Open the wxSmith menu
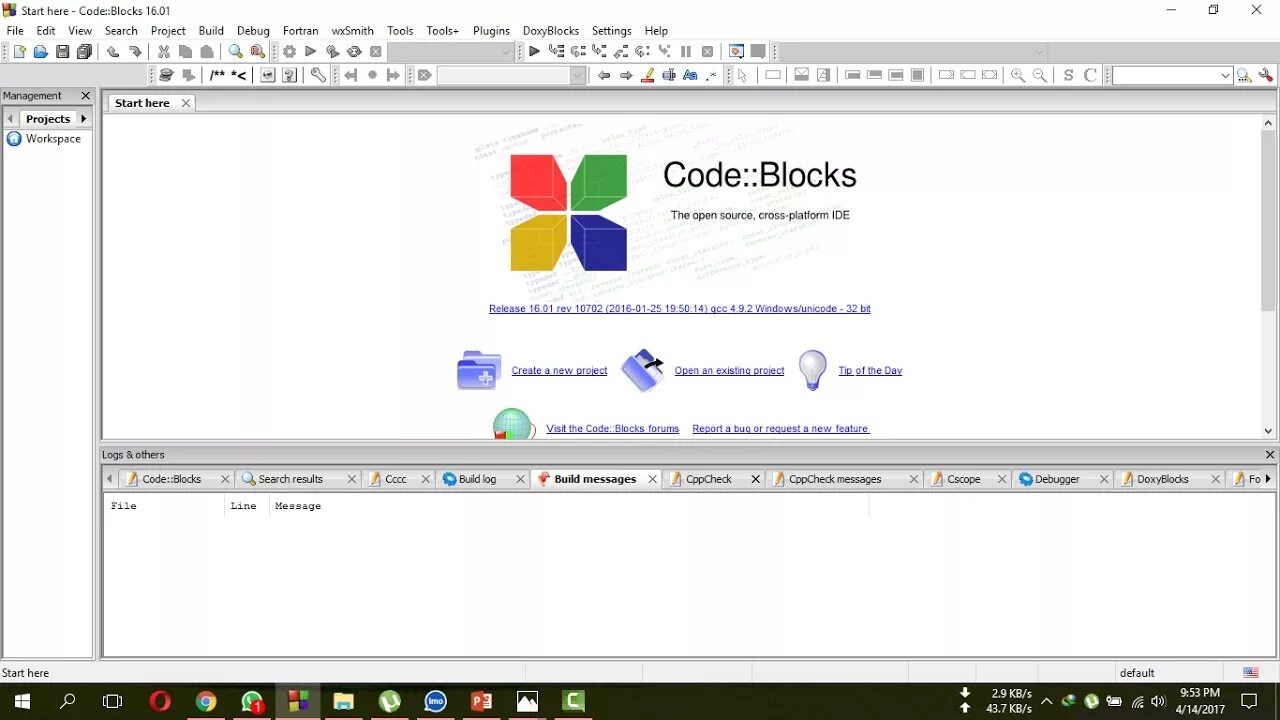 (353, 31)
